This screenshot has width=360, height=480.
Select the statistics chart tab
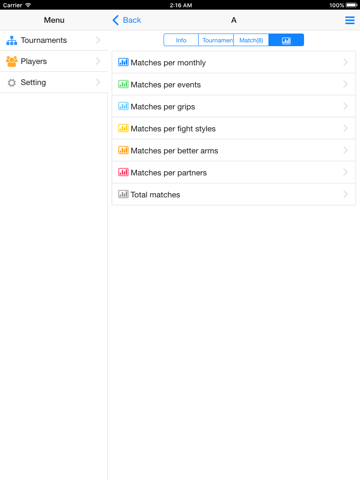click(286, 40)
